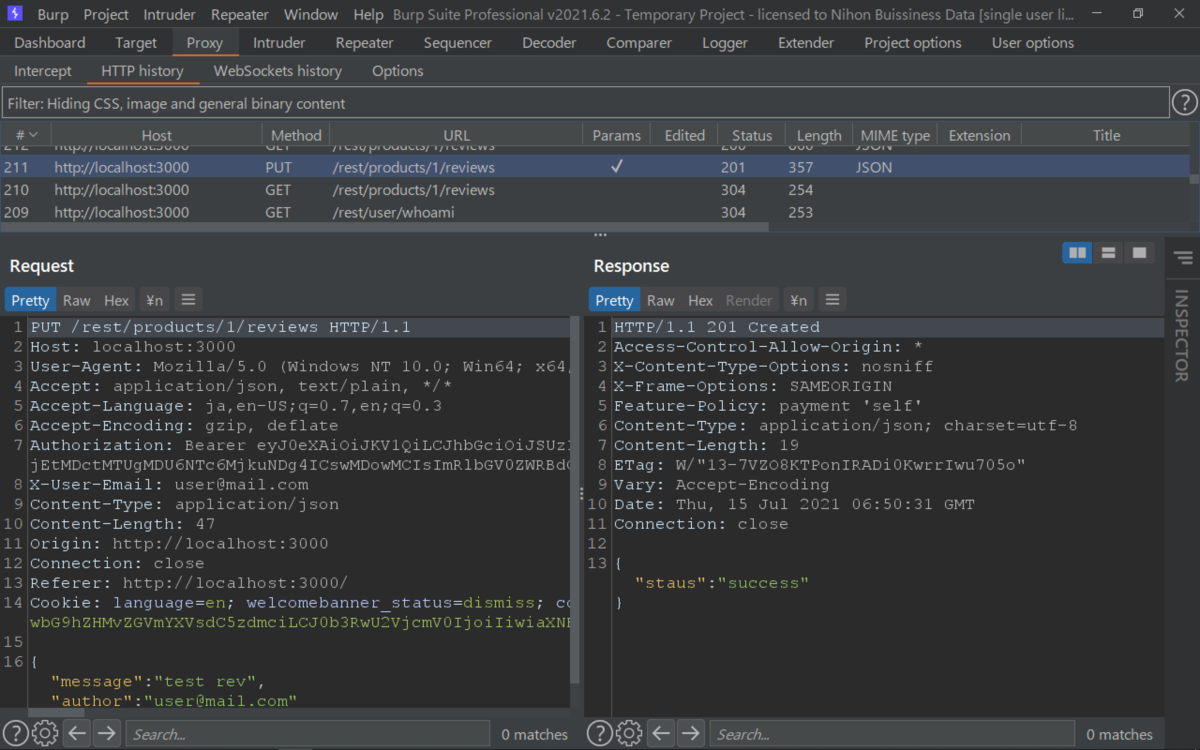The width and height of the screenshot is (1200, 750).
Task: Go to previous response search match
Action: pyautogui.click(x=661, y=733)
